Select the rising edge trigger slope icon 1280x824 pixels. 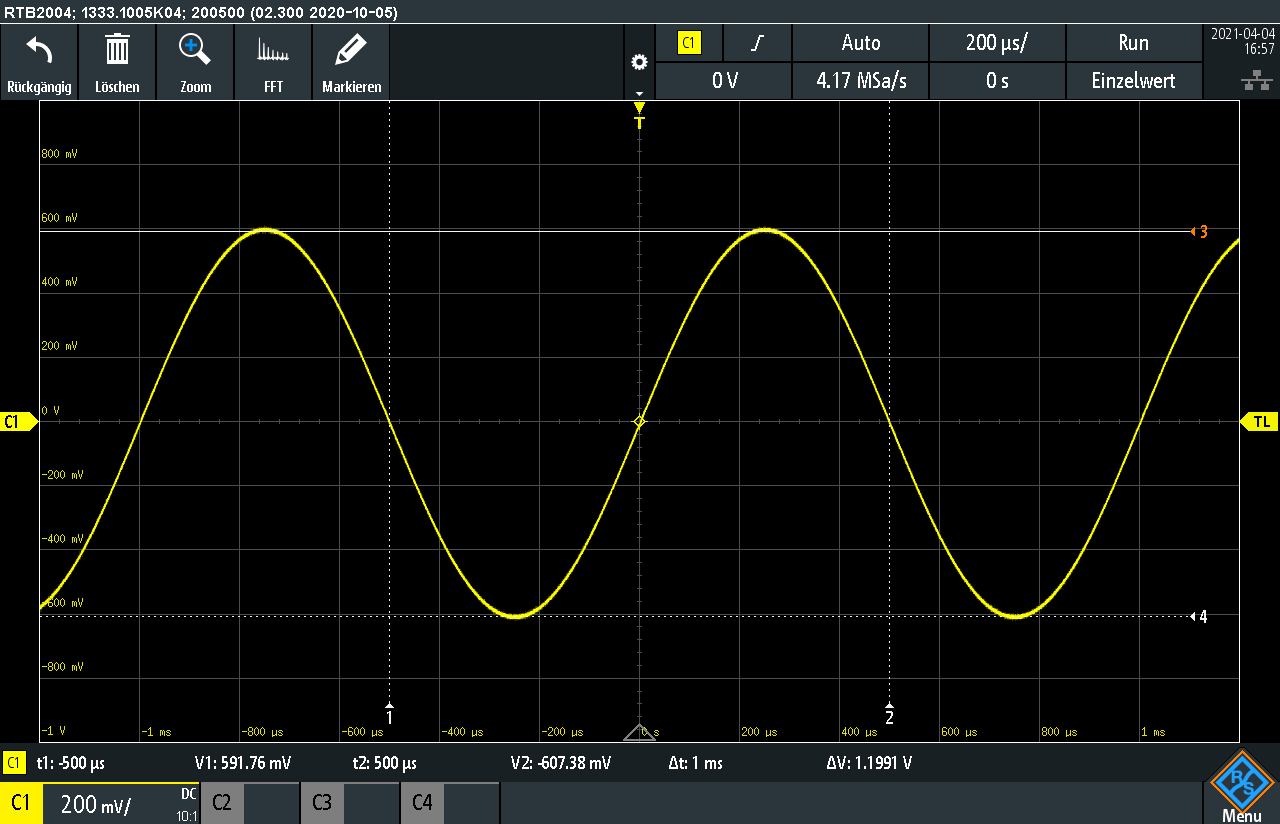click(759, 43)
